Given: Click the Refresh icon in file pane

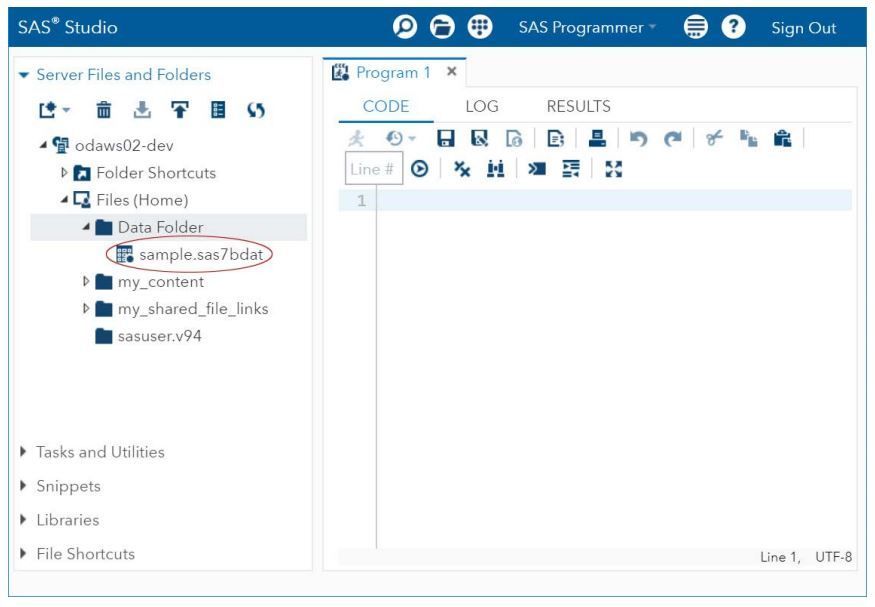Looking at the screenshot, I should pos(256,110).
